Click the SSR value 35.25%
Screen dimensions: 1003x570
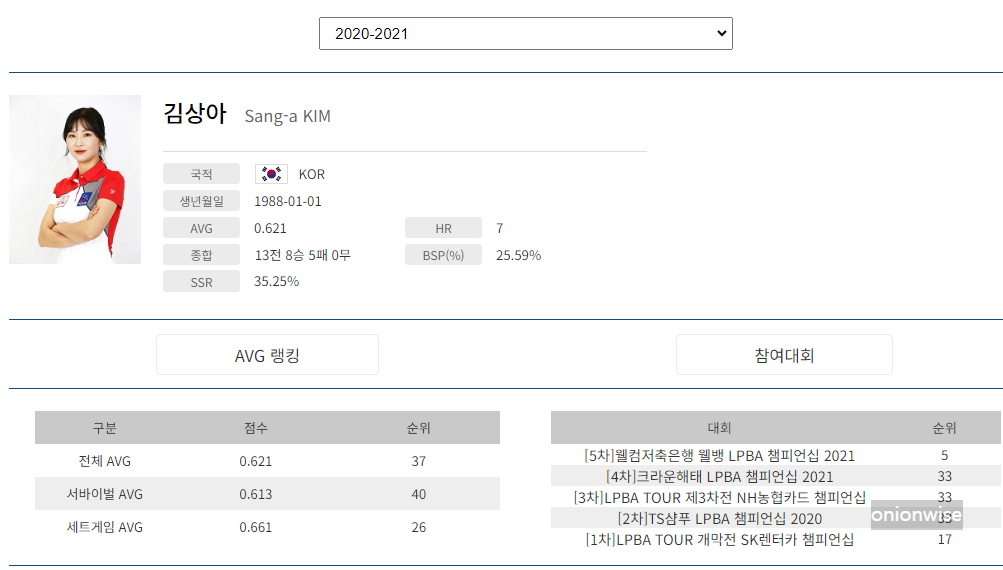[276, 281]
